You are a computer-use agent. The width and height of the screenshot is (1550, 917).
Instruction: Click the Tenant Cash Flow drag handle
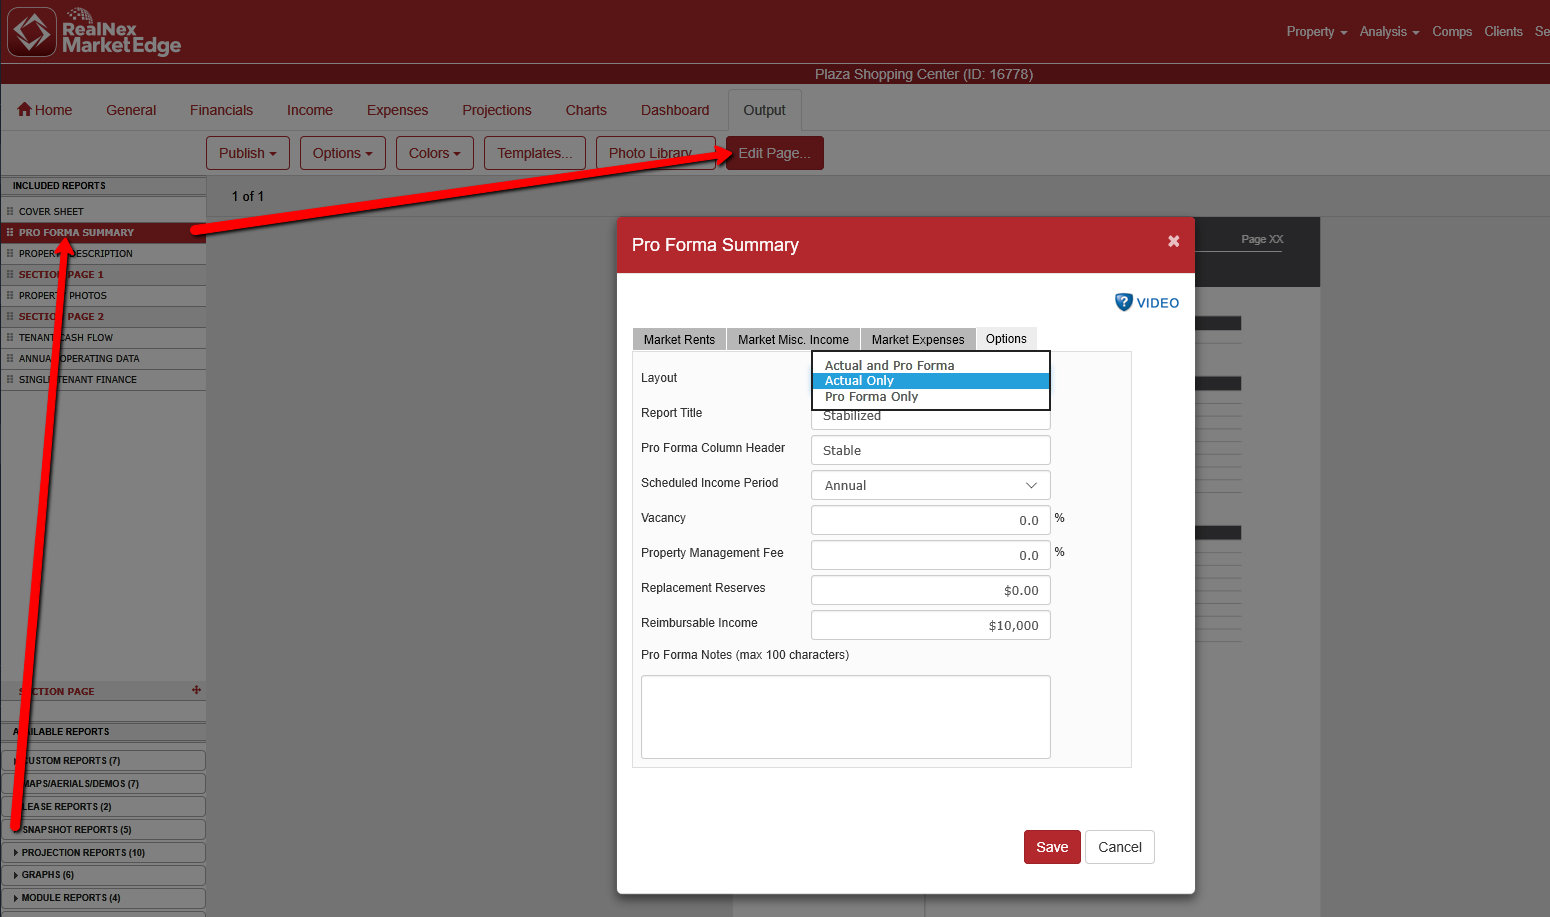10,337
